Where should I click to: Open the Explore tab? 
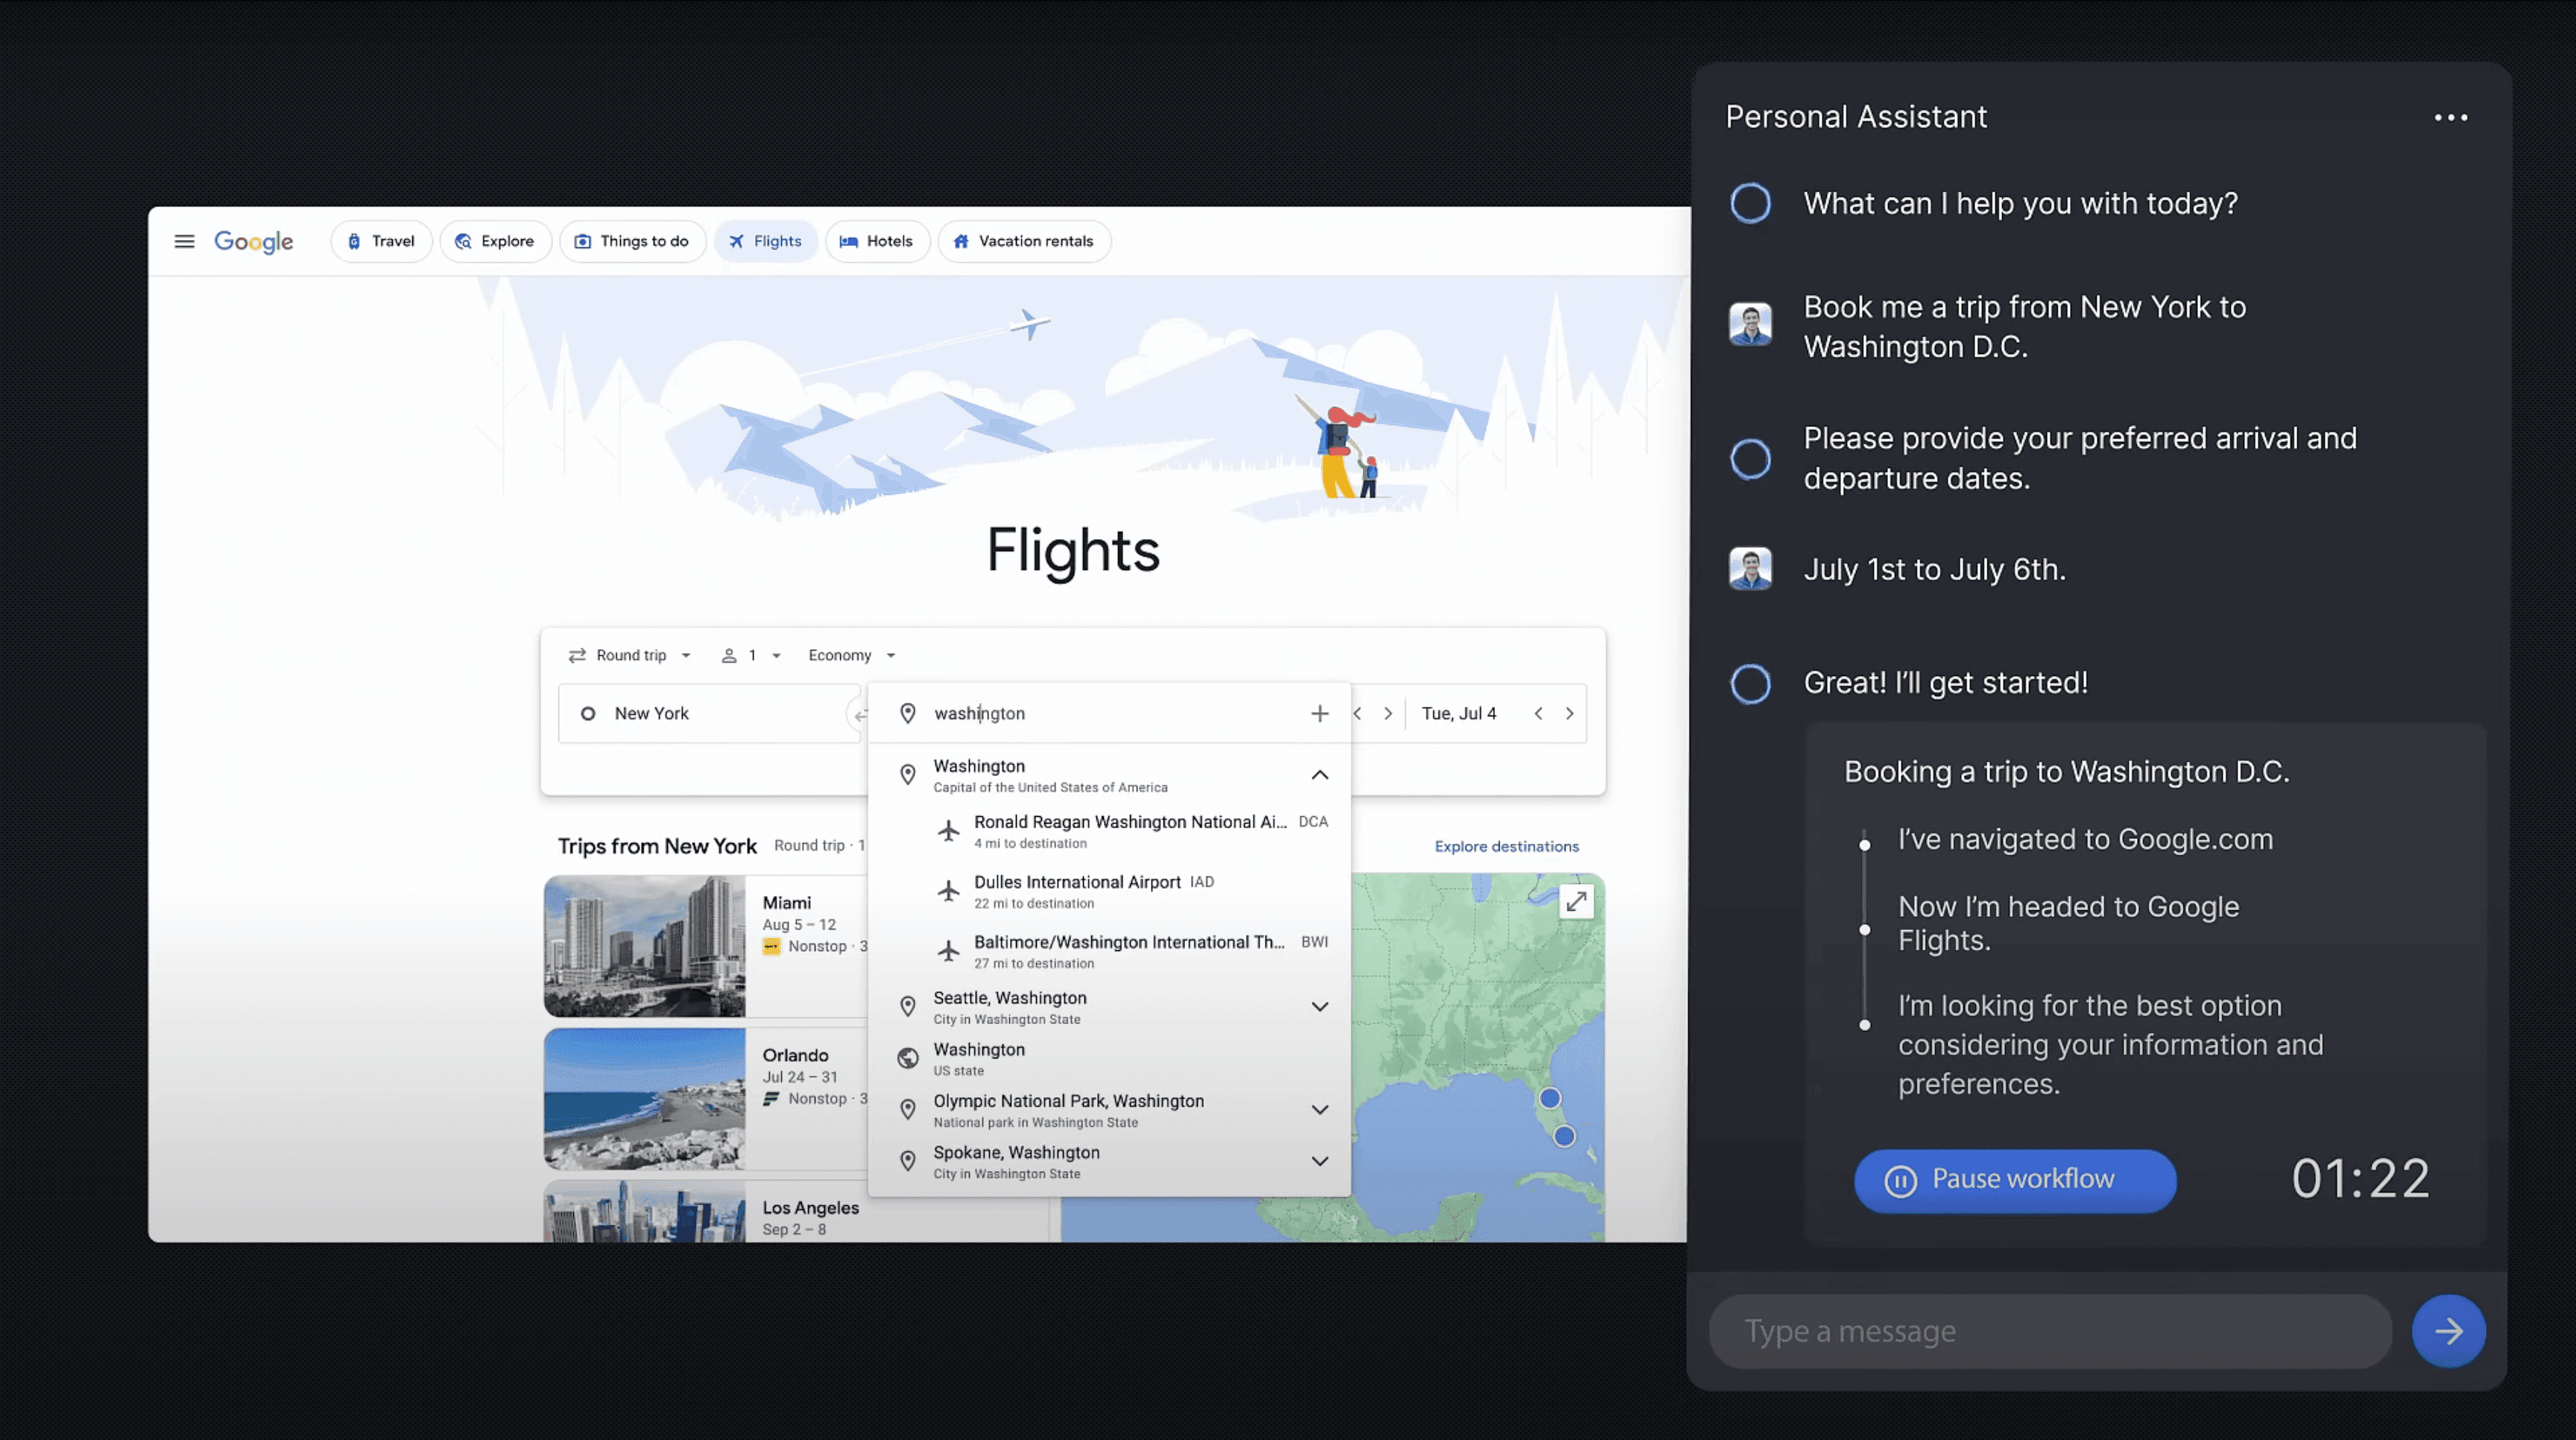point(495,241)
